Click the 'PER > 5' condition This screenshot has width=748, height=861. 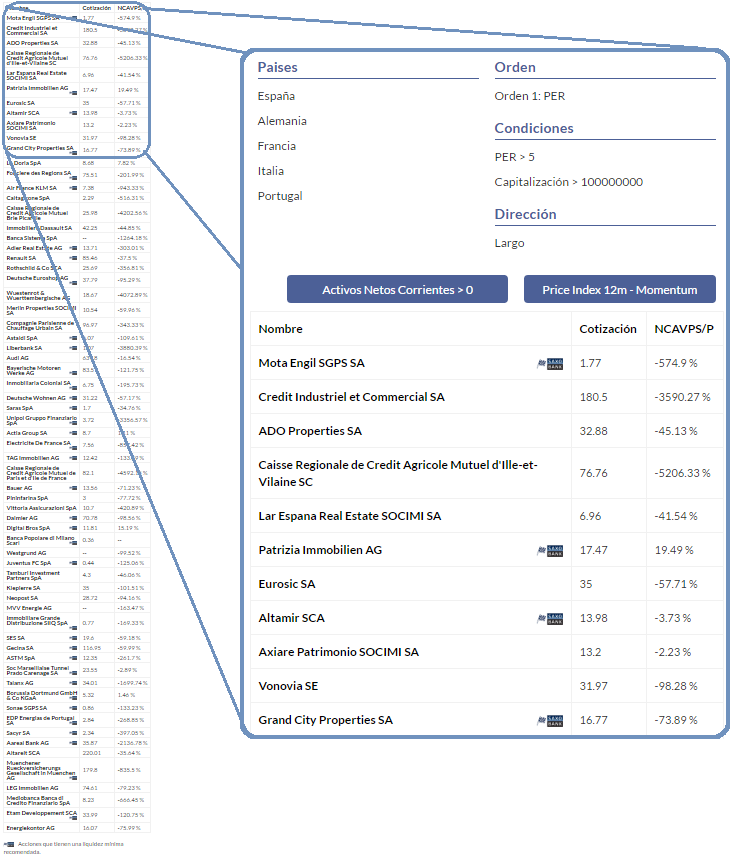point(514,157)
